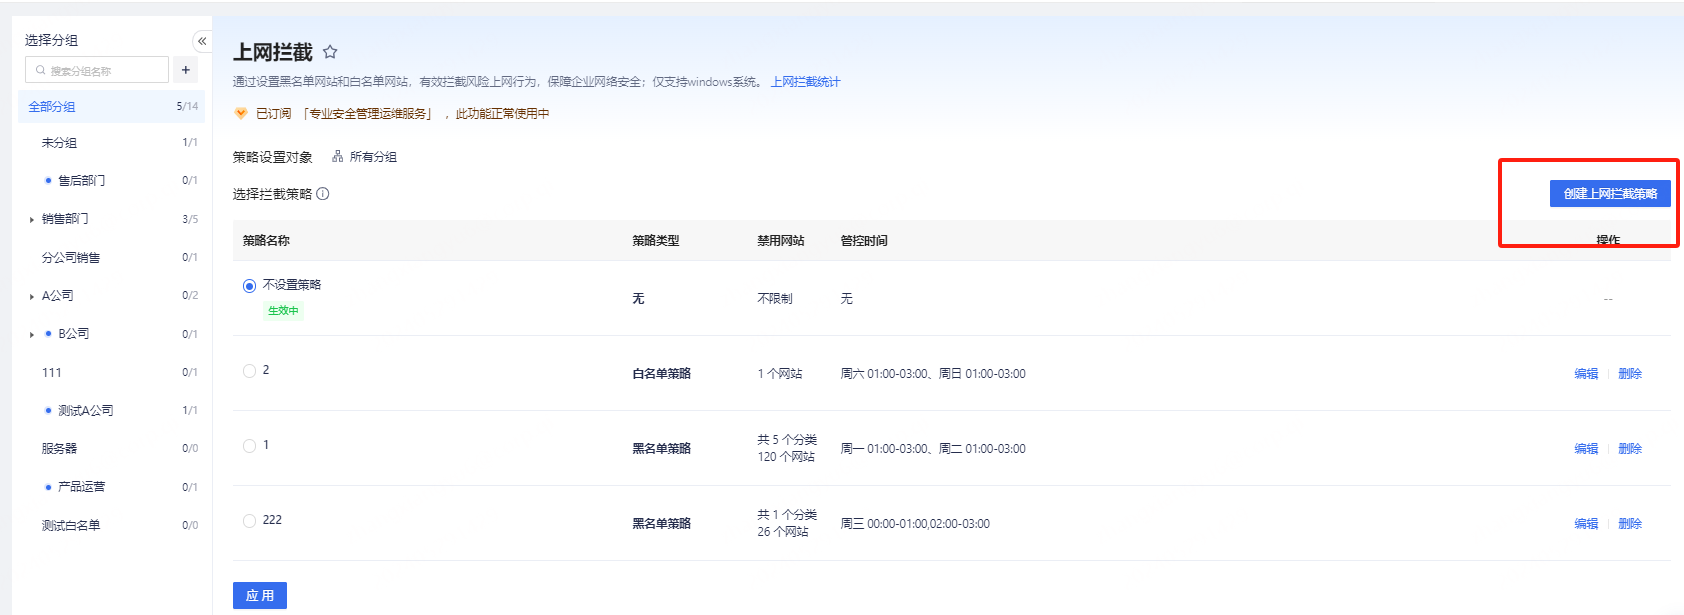This screenshot has height=615, width=1684.
Task: Star the 上网拦截 page as favorite
Action: point(330,52)
